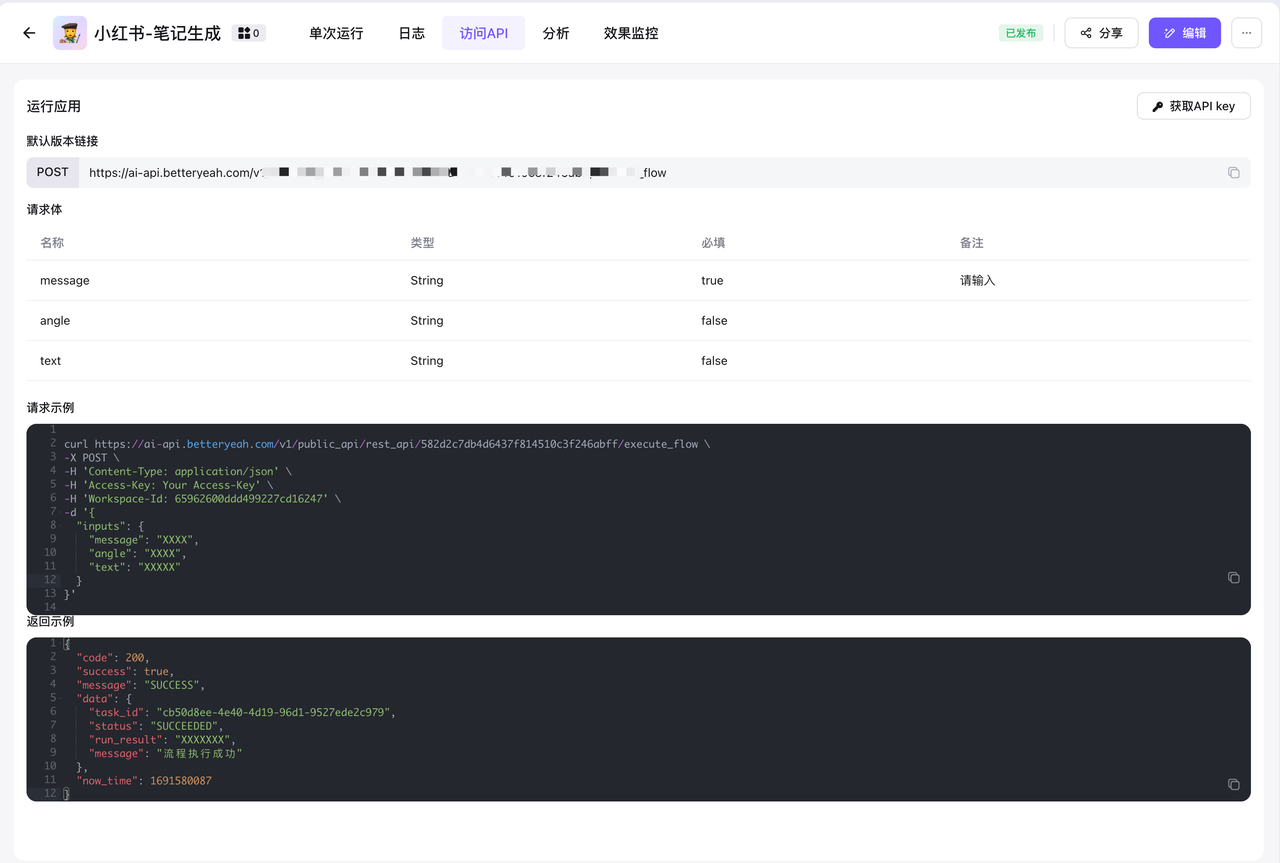
Task: Click the 分享 share button
Action: click(1101, 33)
